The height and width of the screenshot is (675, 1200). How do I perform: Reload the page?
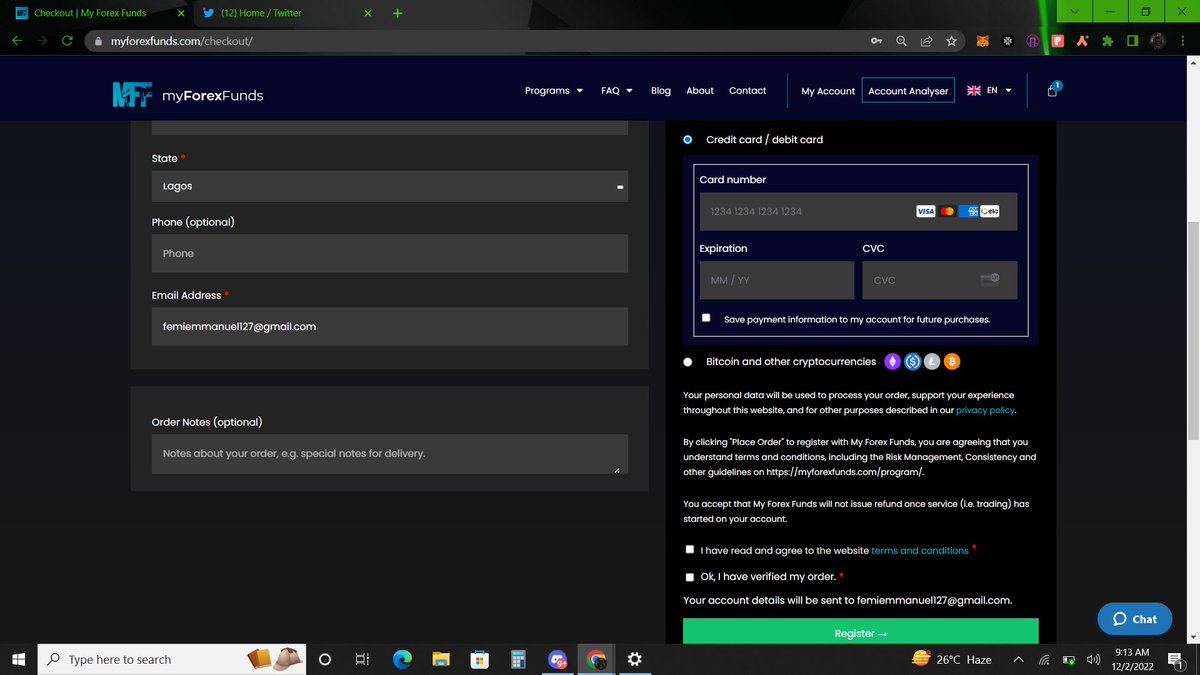coord(67,41)
